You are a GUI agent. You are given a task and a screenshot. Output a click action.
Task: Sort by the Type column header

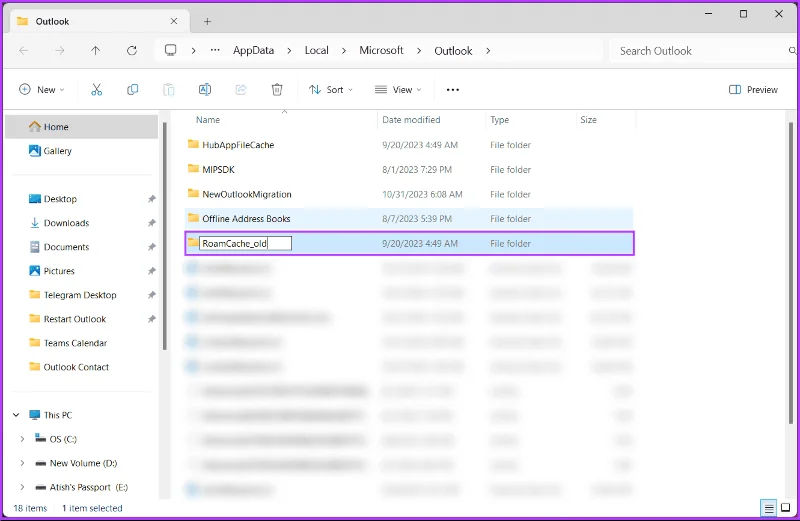coord(499,120)
